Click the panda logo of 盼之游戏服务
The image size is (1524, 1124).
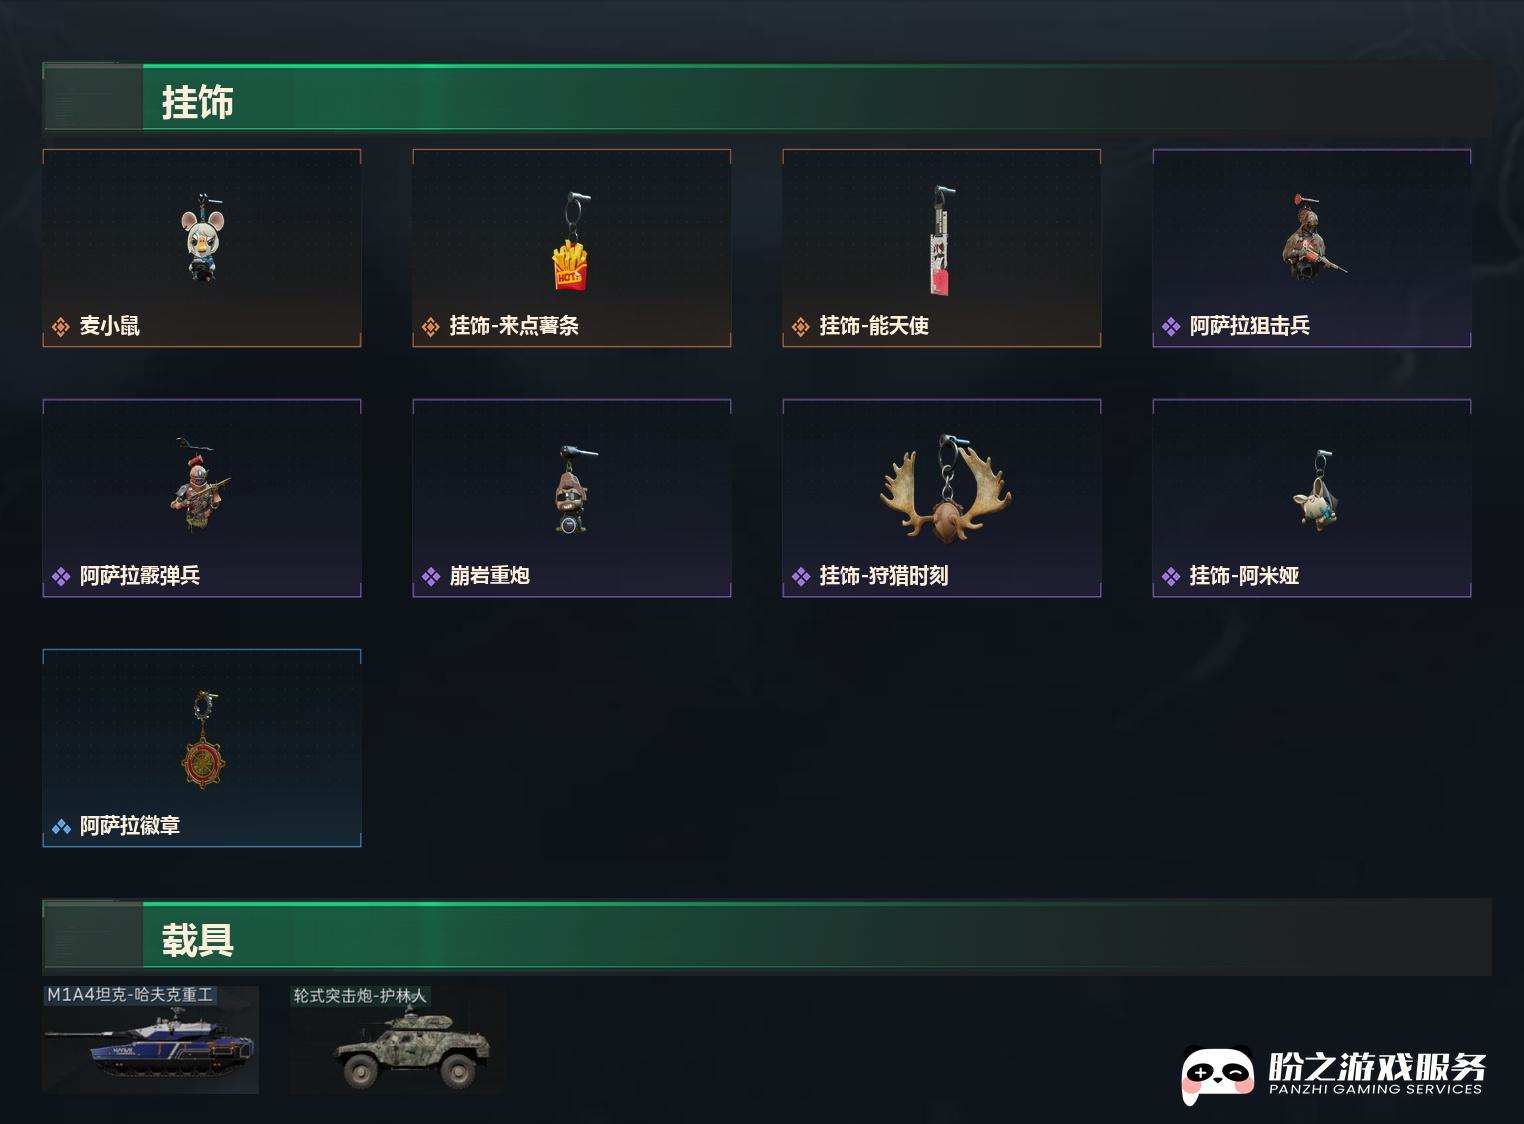coord(1217,1074)
